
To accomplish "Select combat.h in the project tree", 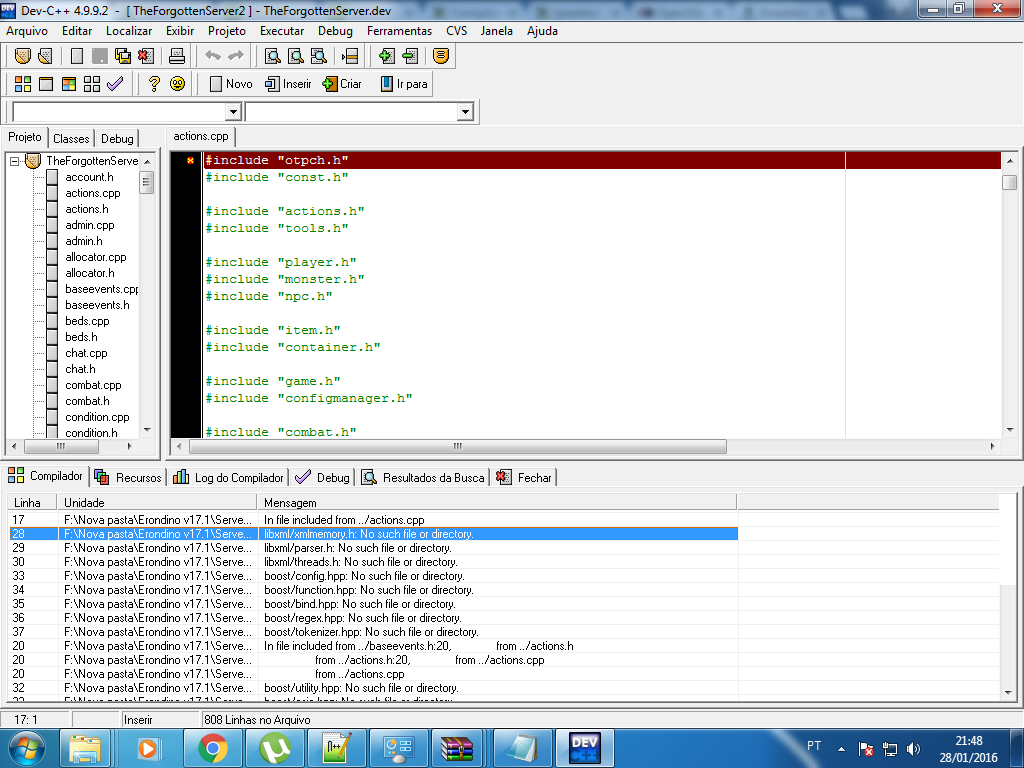I will click(87, 401).
